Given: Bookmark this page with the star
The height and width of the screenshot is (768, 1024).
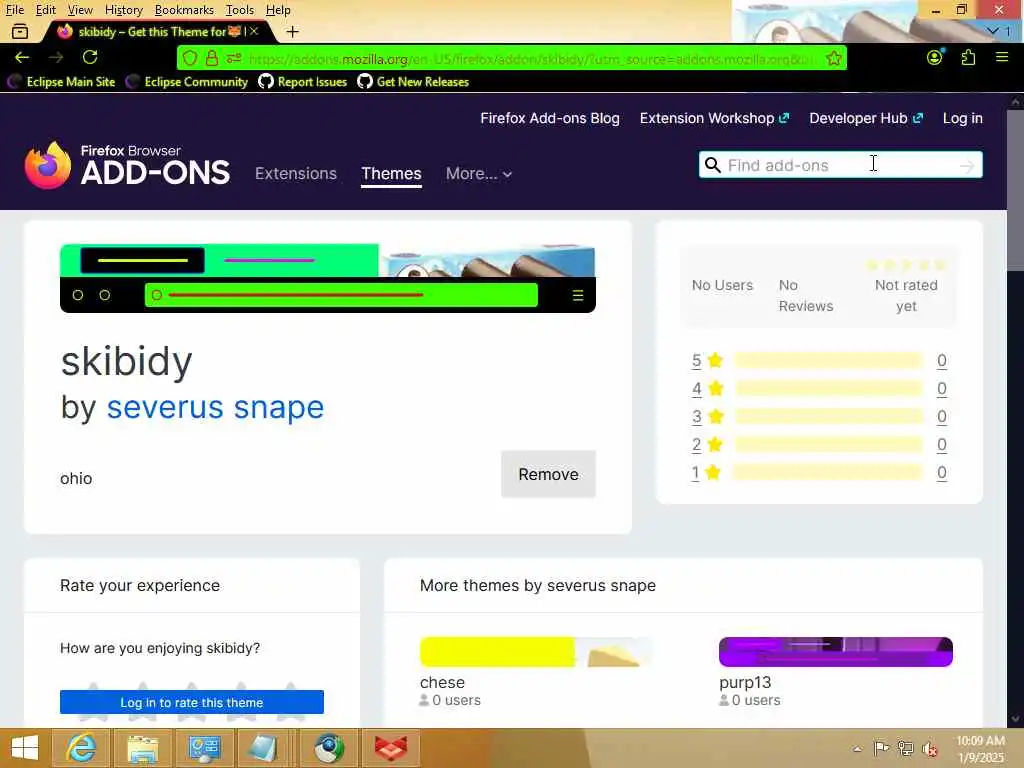Looking at the screenshot, I should pyautogui.click(x=833, y=59).
